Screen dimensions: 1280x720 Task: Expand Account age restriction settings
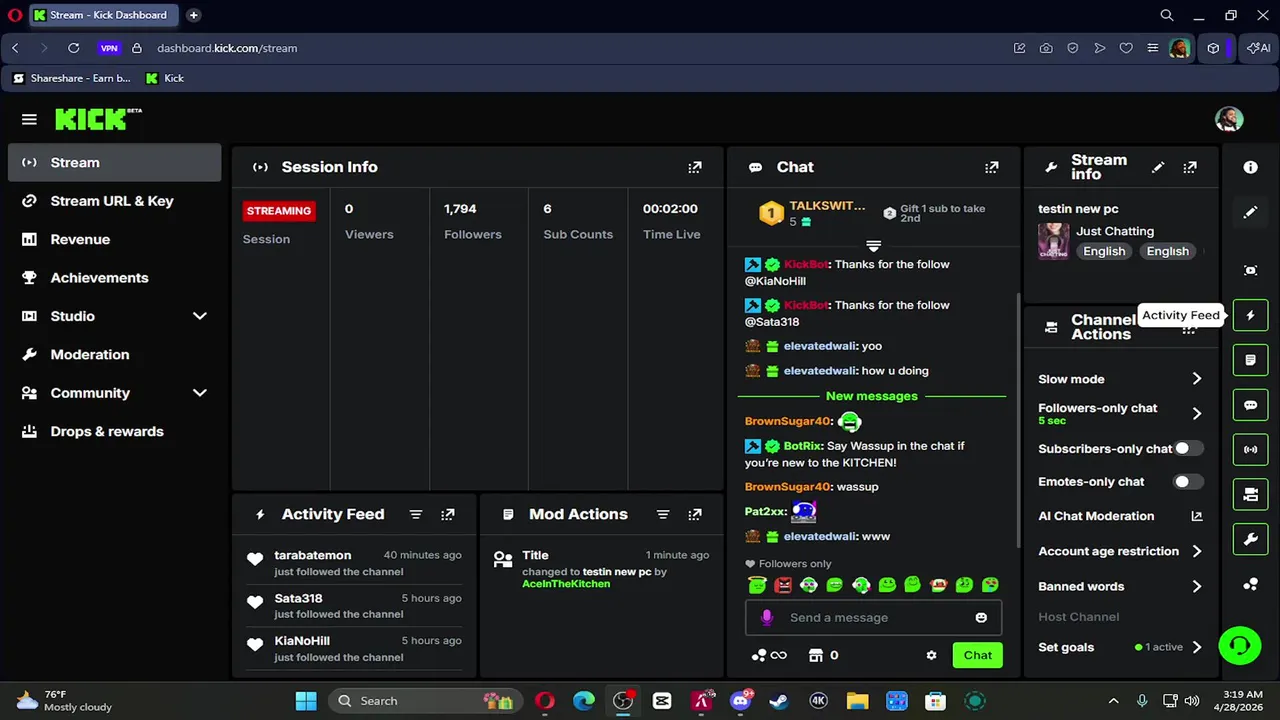[1197, 551]
